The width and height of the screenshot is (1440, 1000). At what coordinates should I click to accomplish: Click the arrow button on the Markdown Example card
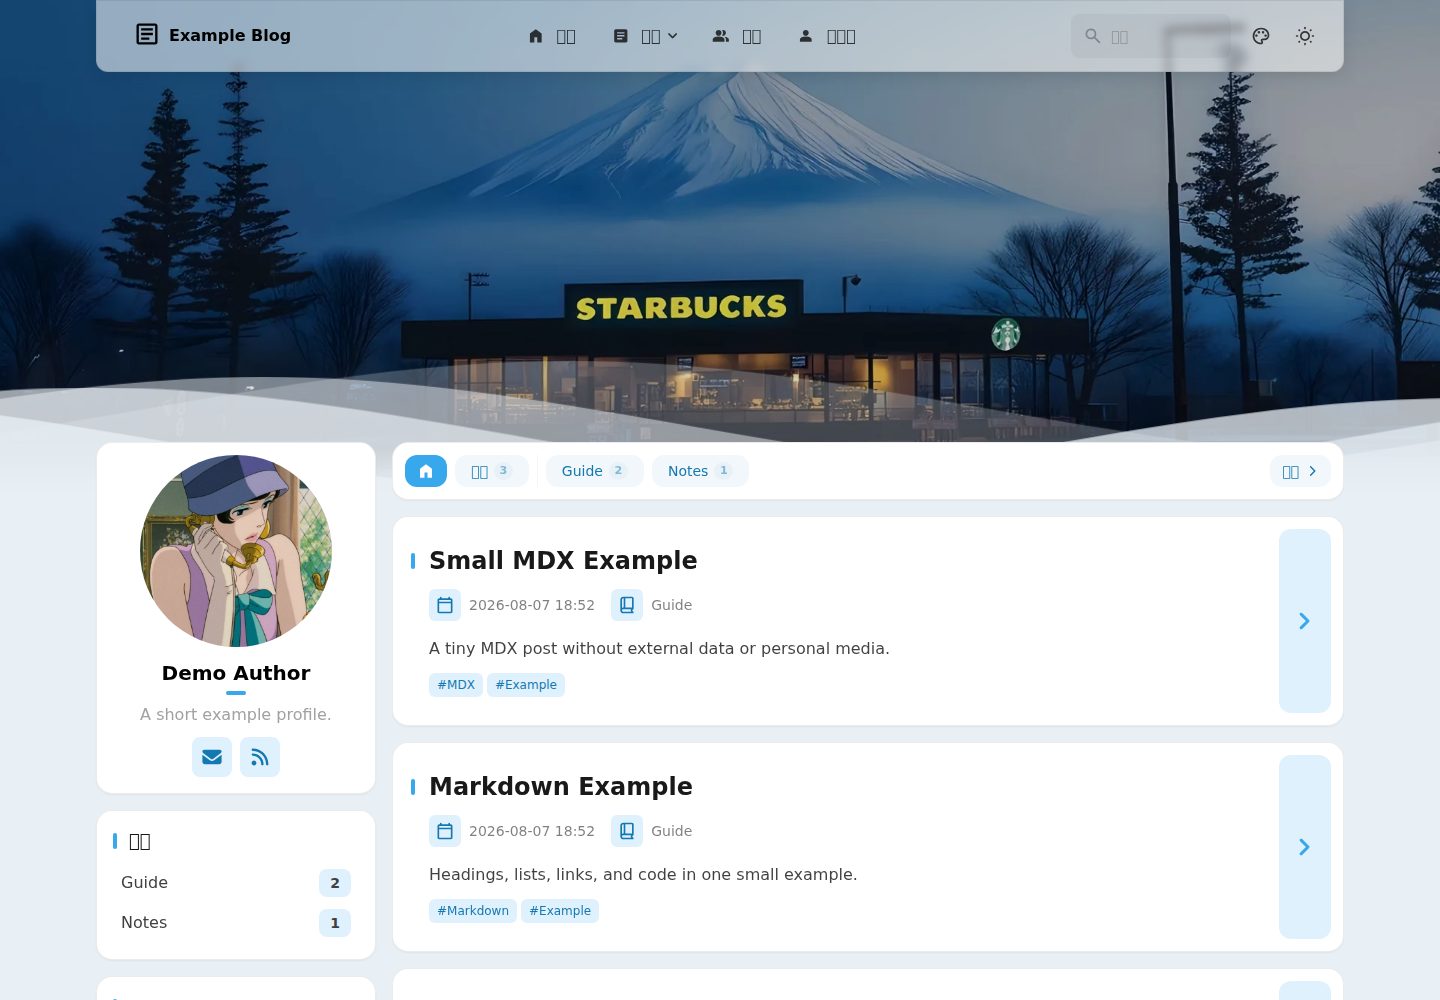[1305, 847]
